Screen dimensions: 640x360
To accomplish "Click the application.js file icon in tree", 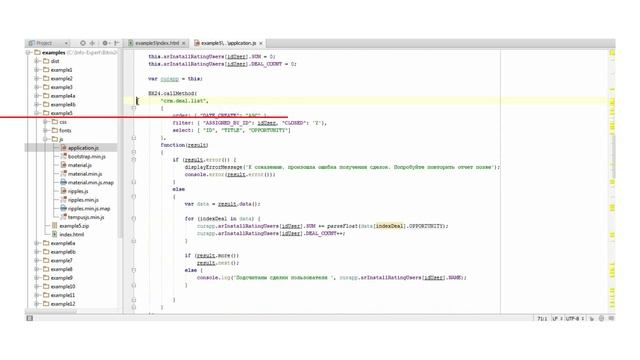I will (64, 148).
